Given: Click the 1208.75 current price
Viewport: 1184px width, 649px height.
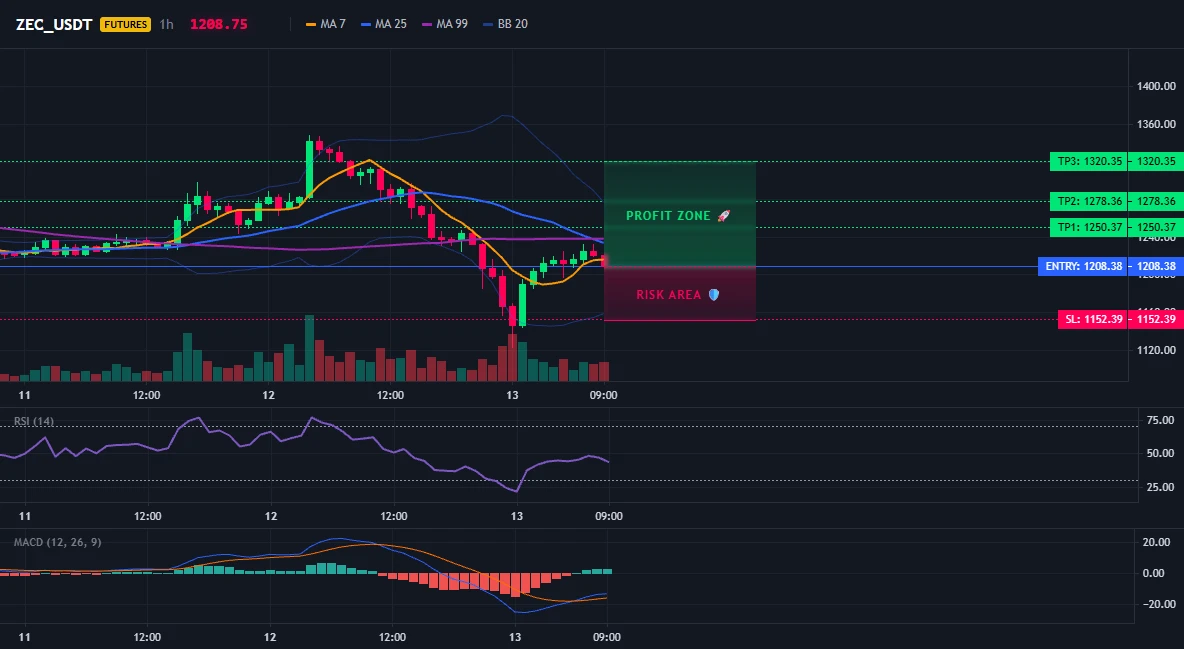Looking at the screenshot, I should tap(218, 24).
